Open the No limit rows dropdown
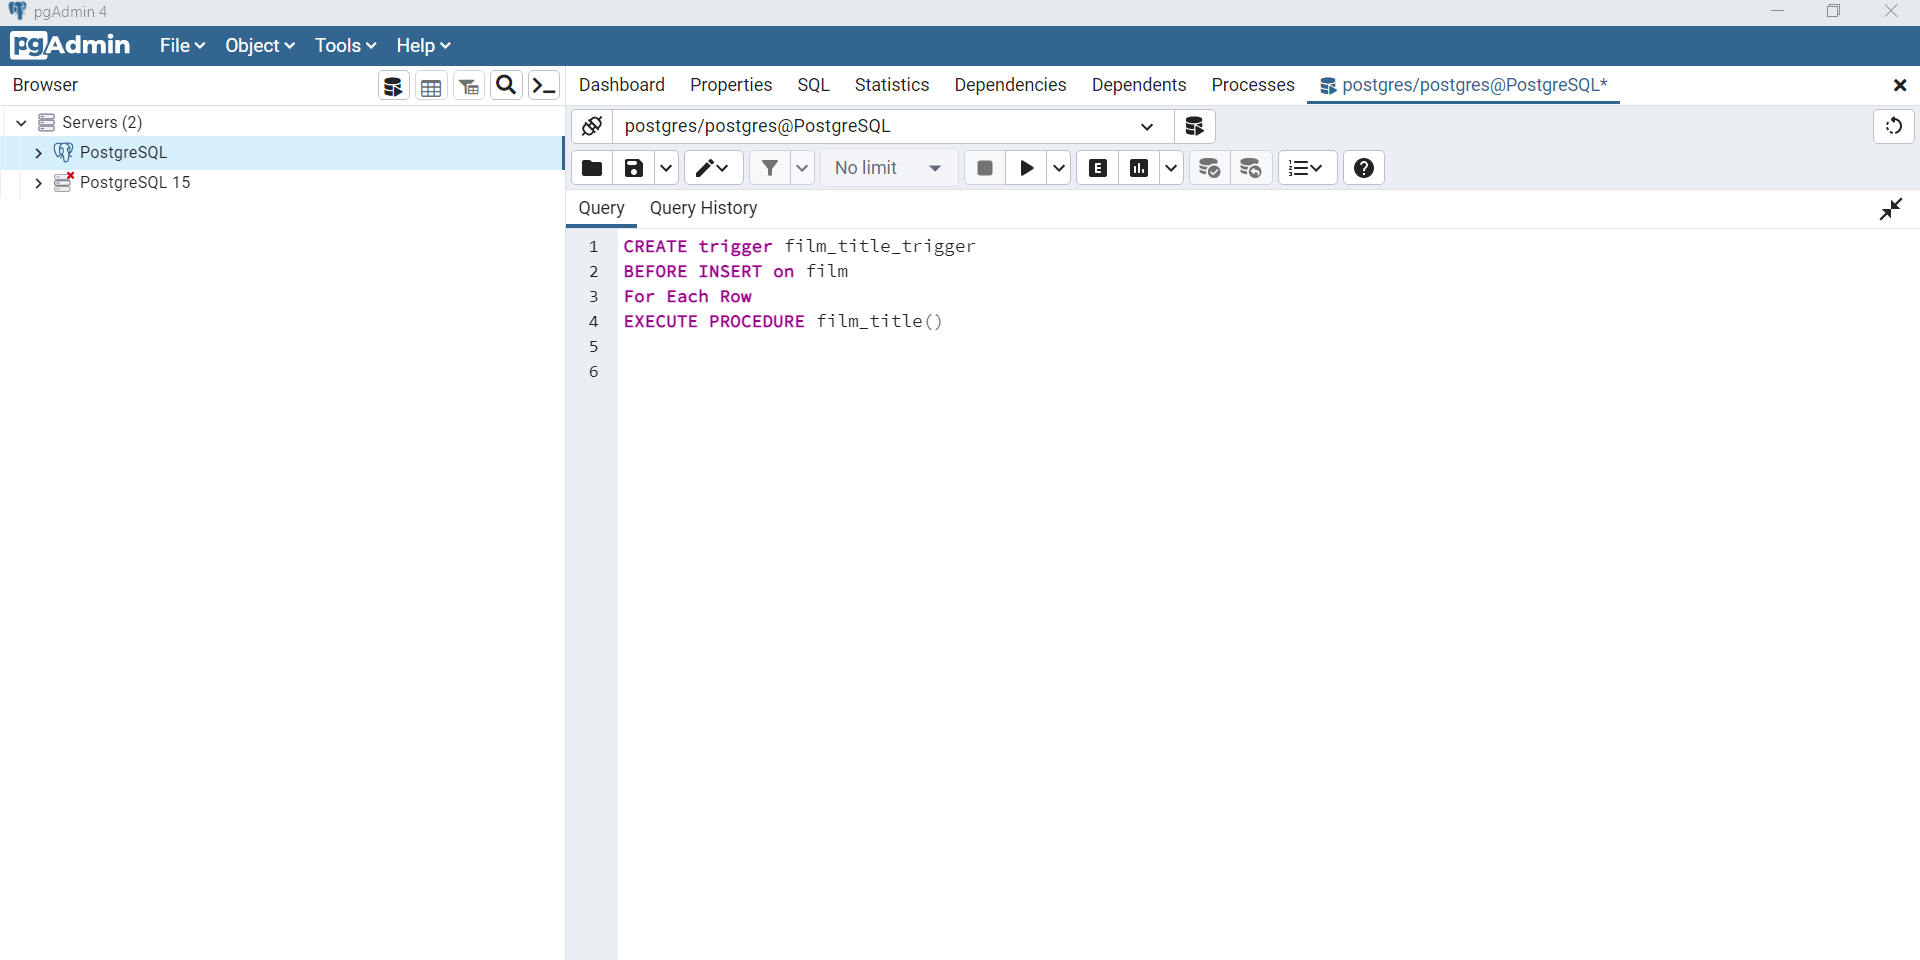Viewport: 1920px width, 960px height. 889,168
